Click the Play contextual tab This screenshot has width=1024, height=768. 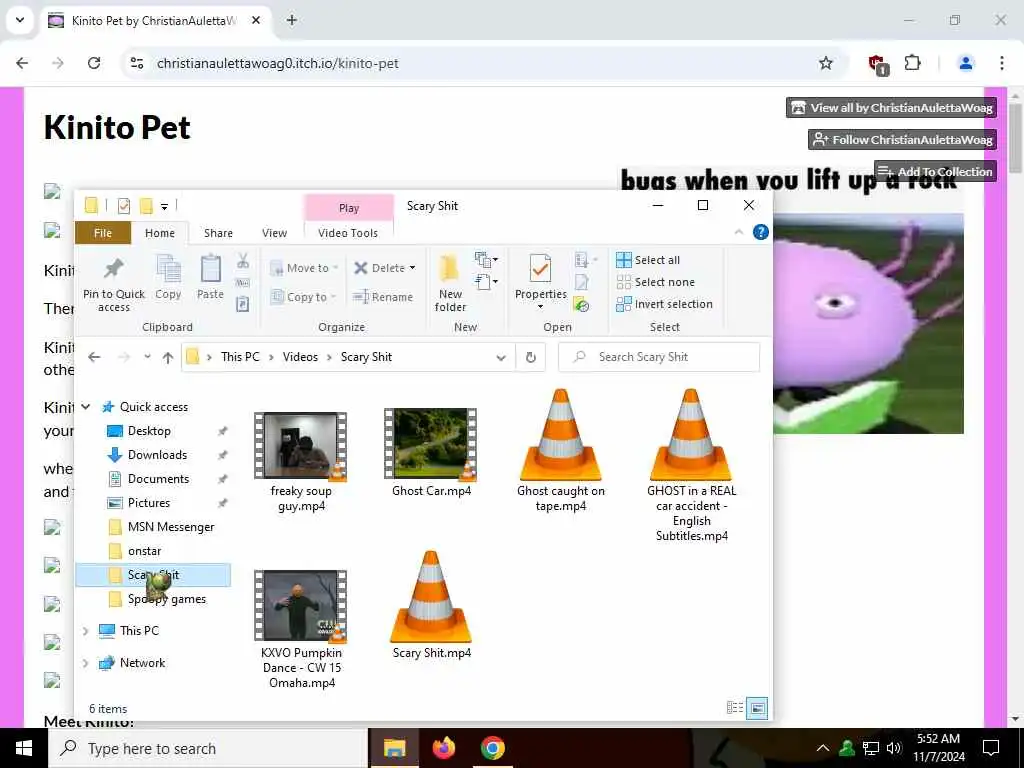tap(349, 208)
